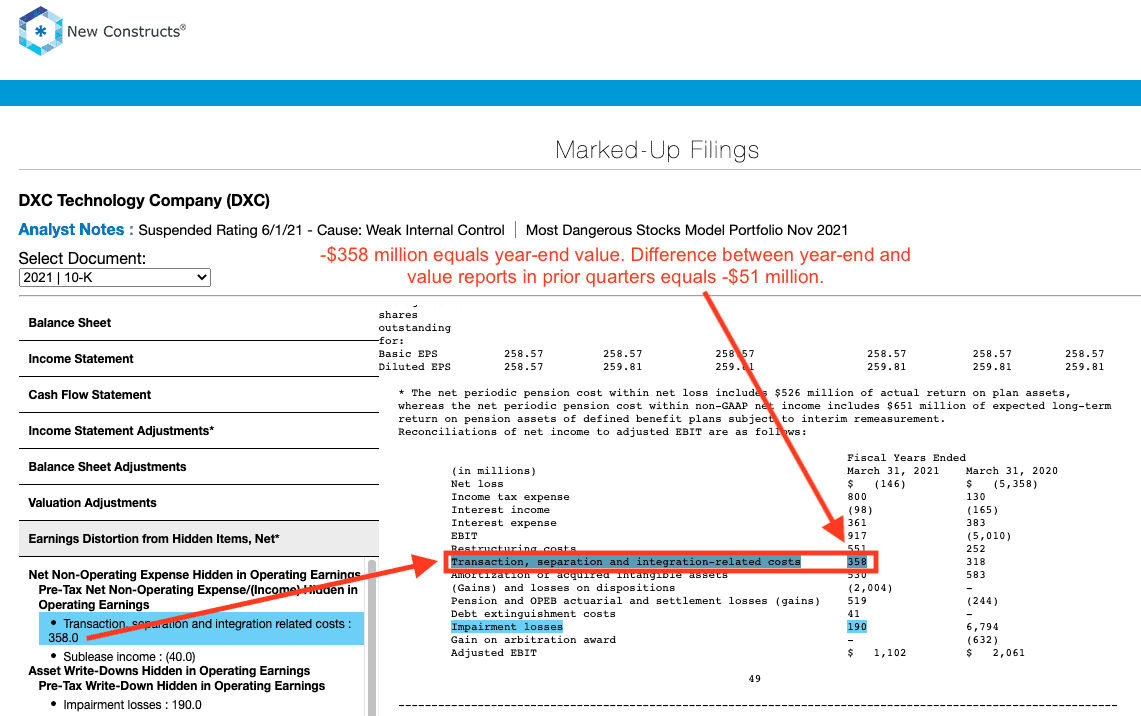Click Pre-Tax Write-Down Hidden in Operating Earnings subheading
Viewport: 1141px width, 716px height.
pos(182,686)
